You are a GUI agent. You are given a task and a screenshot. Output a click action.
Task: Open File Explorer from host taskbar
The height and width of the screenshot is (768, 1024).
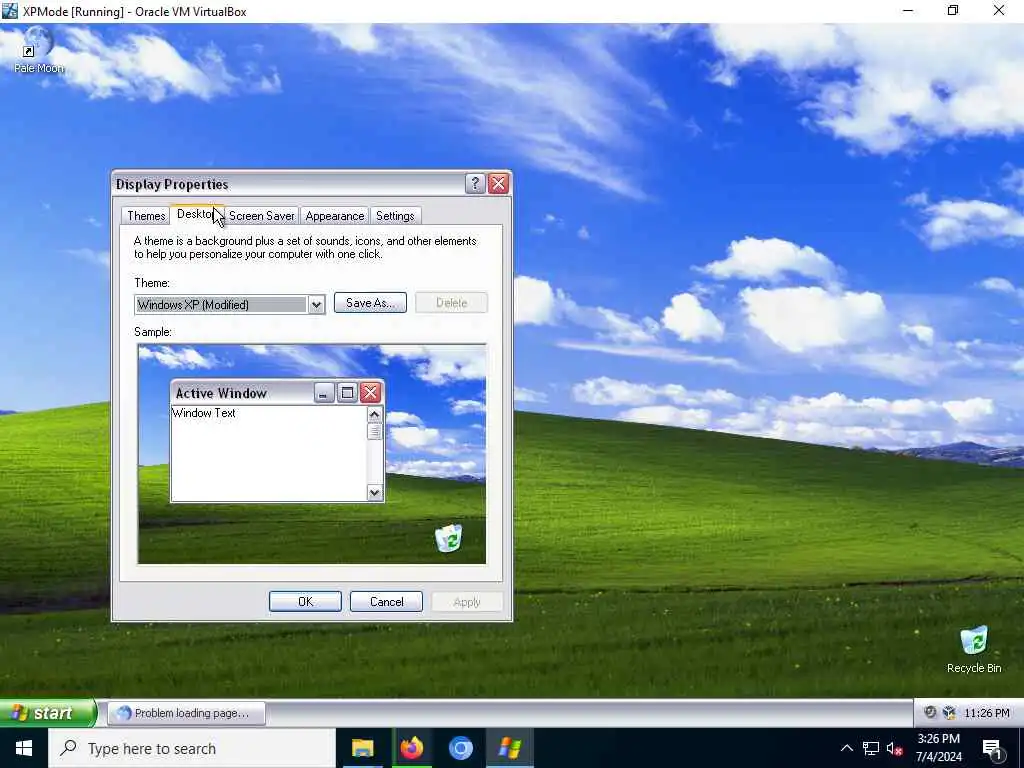point(362,748)
